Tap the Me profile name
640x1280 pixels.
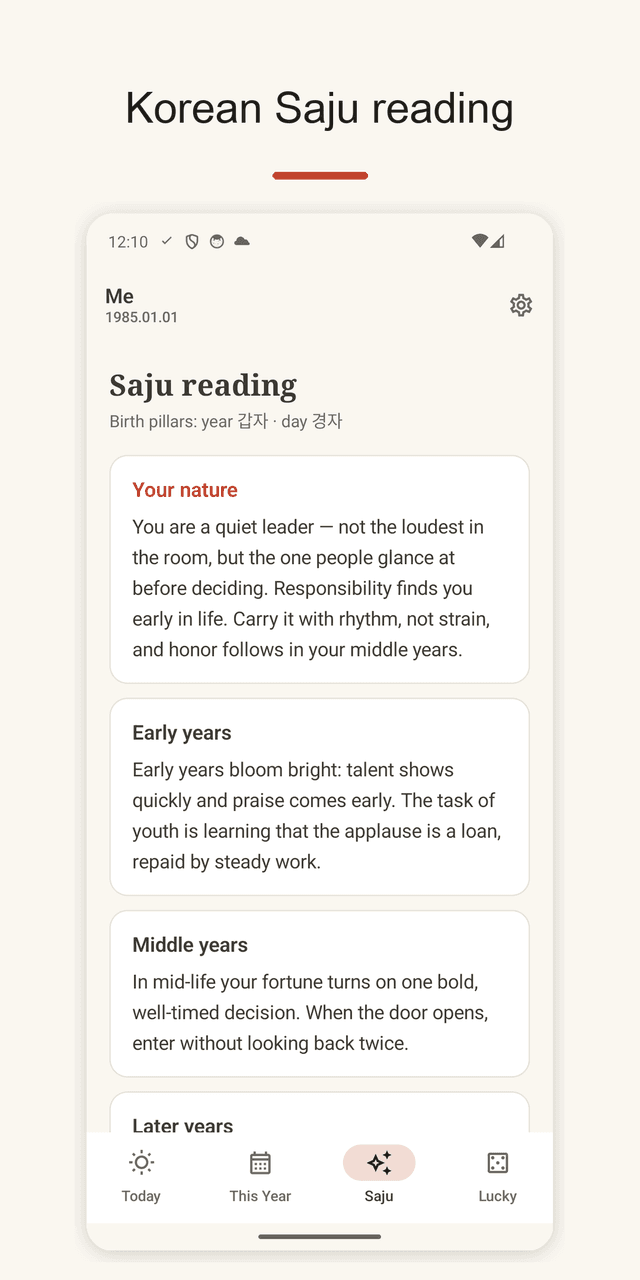coord(119,296)
